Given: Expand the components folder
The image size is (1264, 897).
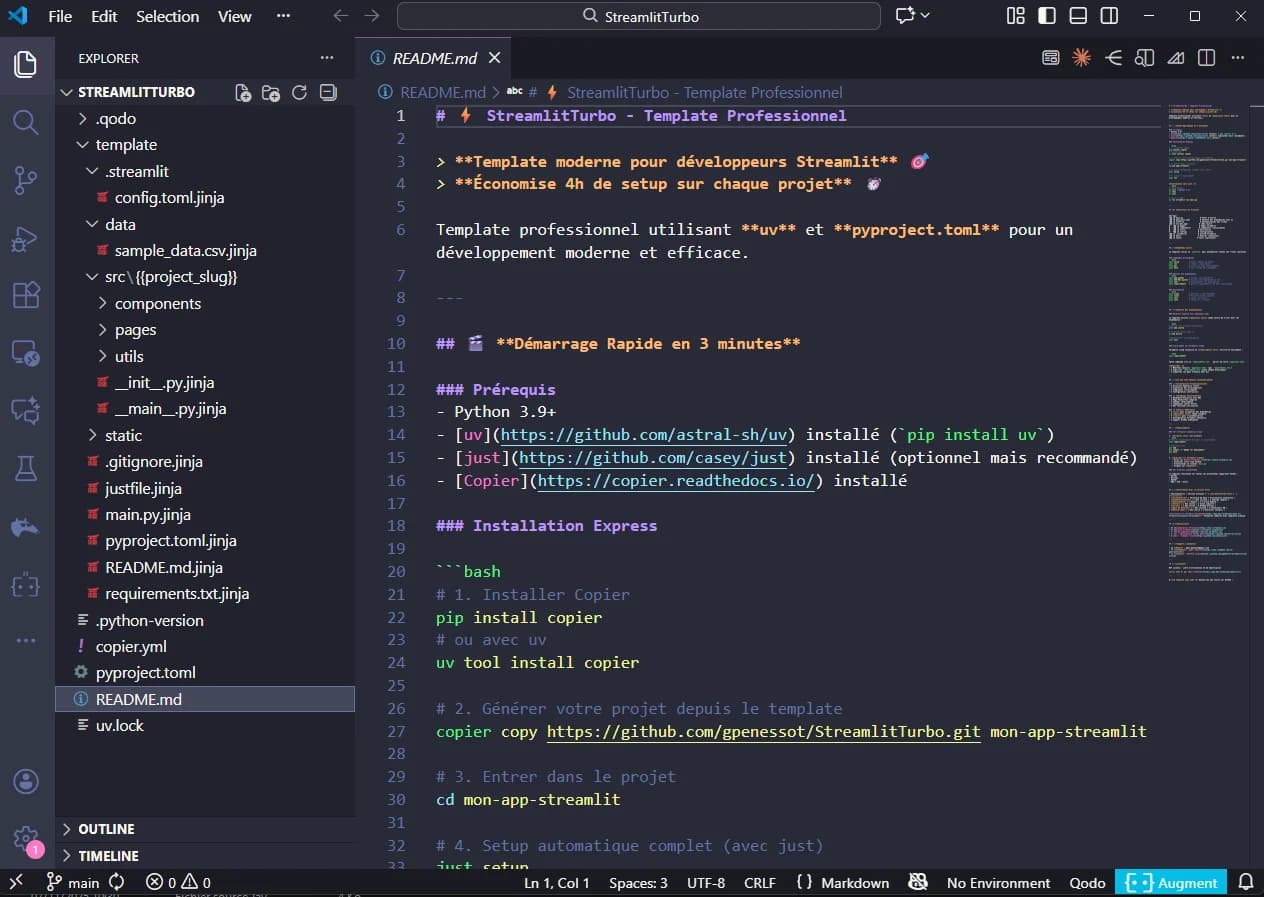Looking at the screenshot, I should point(157,304).
